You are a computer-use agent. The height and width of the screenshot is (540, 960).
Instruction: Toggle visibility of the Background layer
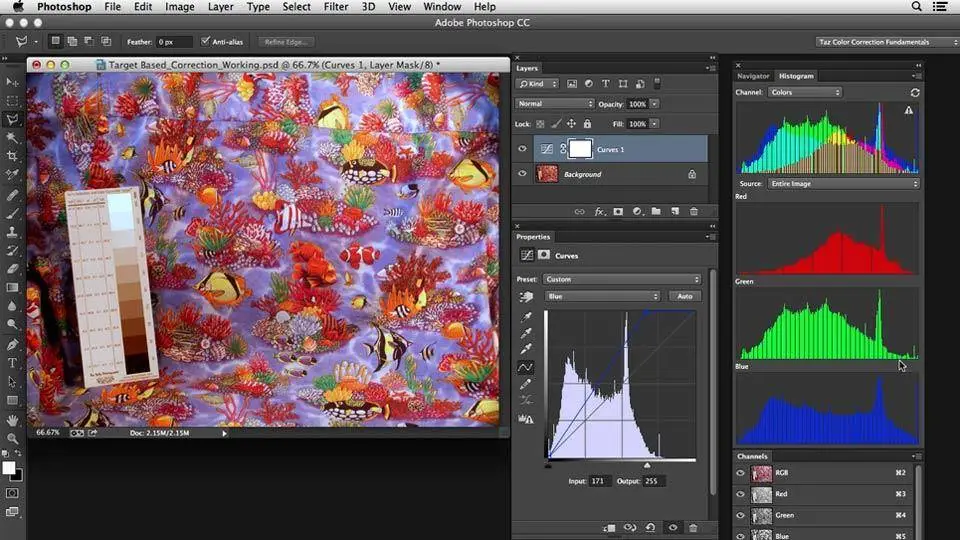point(522,174)
